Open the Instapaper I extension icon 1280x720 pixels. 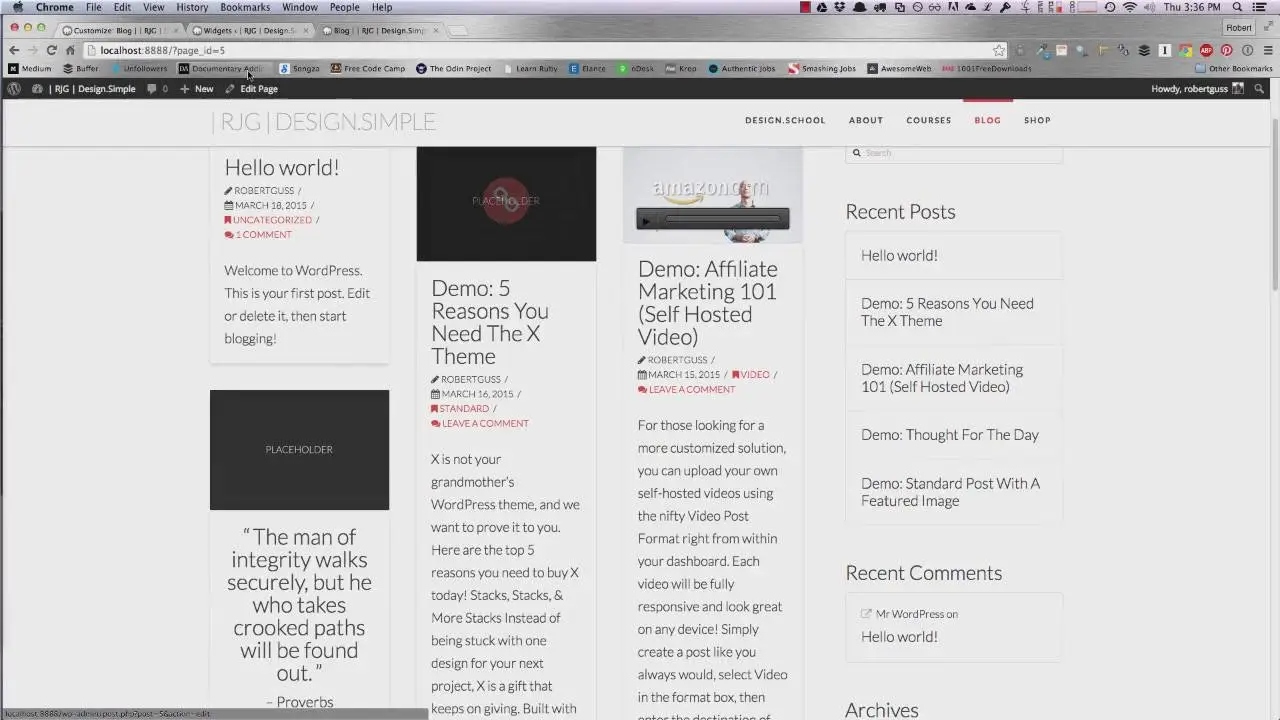point(1165,50)
